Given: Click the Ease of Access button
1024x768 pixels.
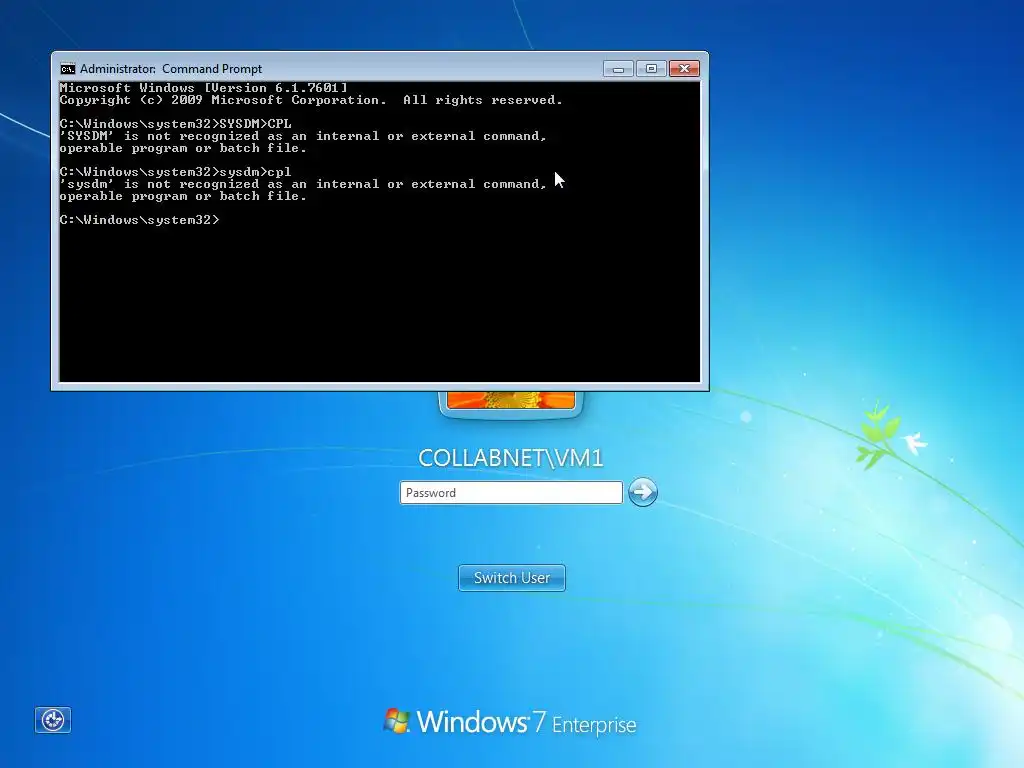Looking at the screenshot, I should point(53,720).
